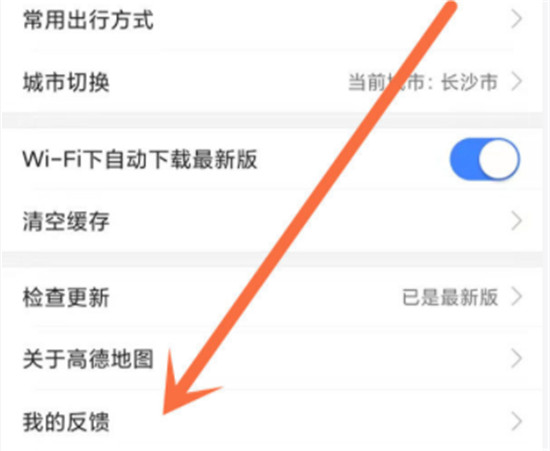Tap the chevron next to 已是最新版
550x451 pixels.
click(x=517, y=296)
